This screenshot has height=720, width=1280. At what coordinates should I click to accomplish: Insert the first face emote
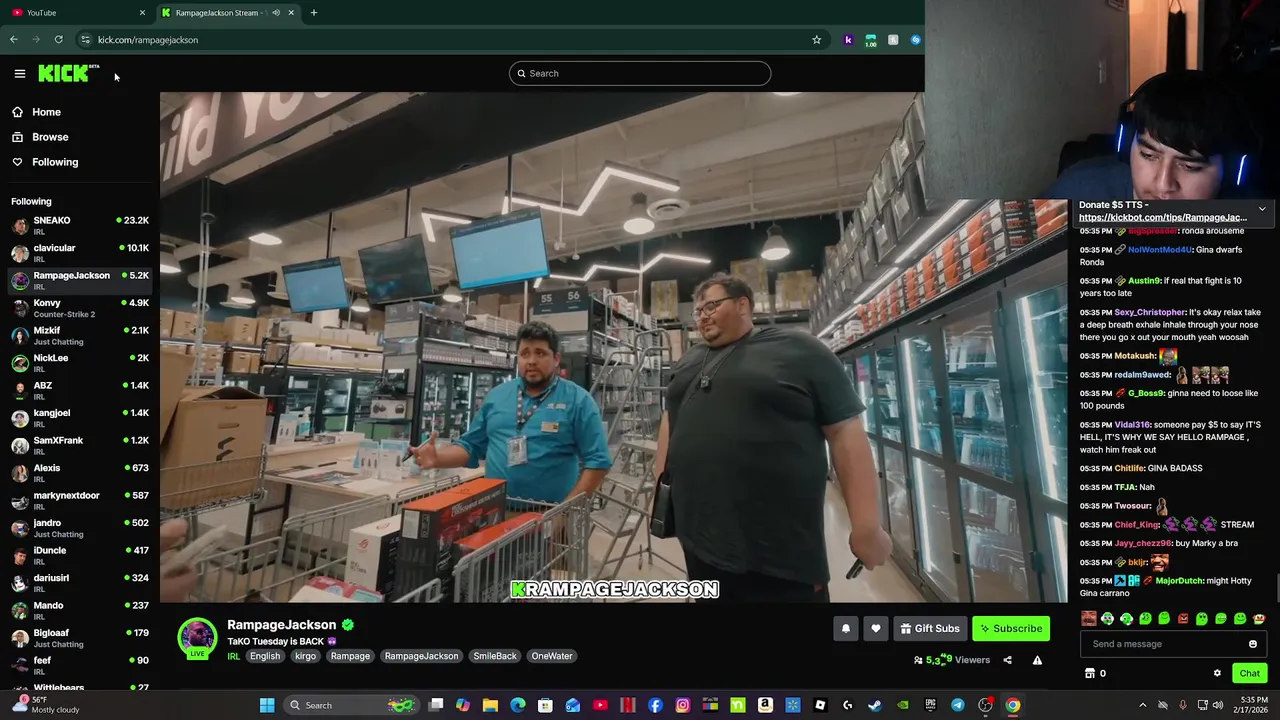point(1089,619)
